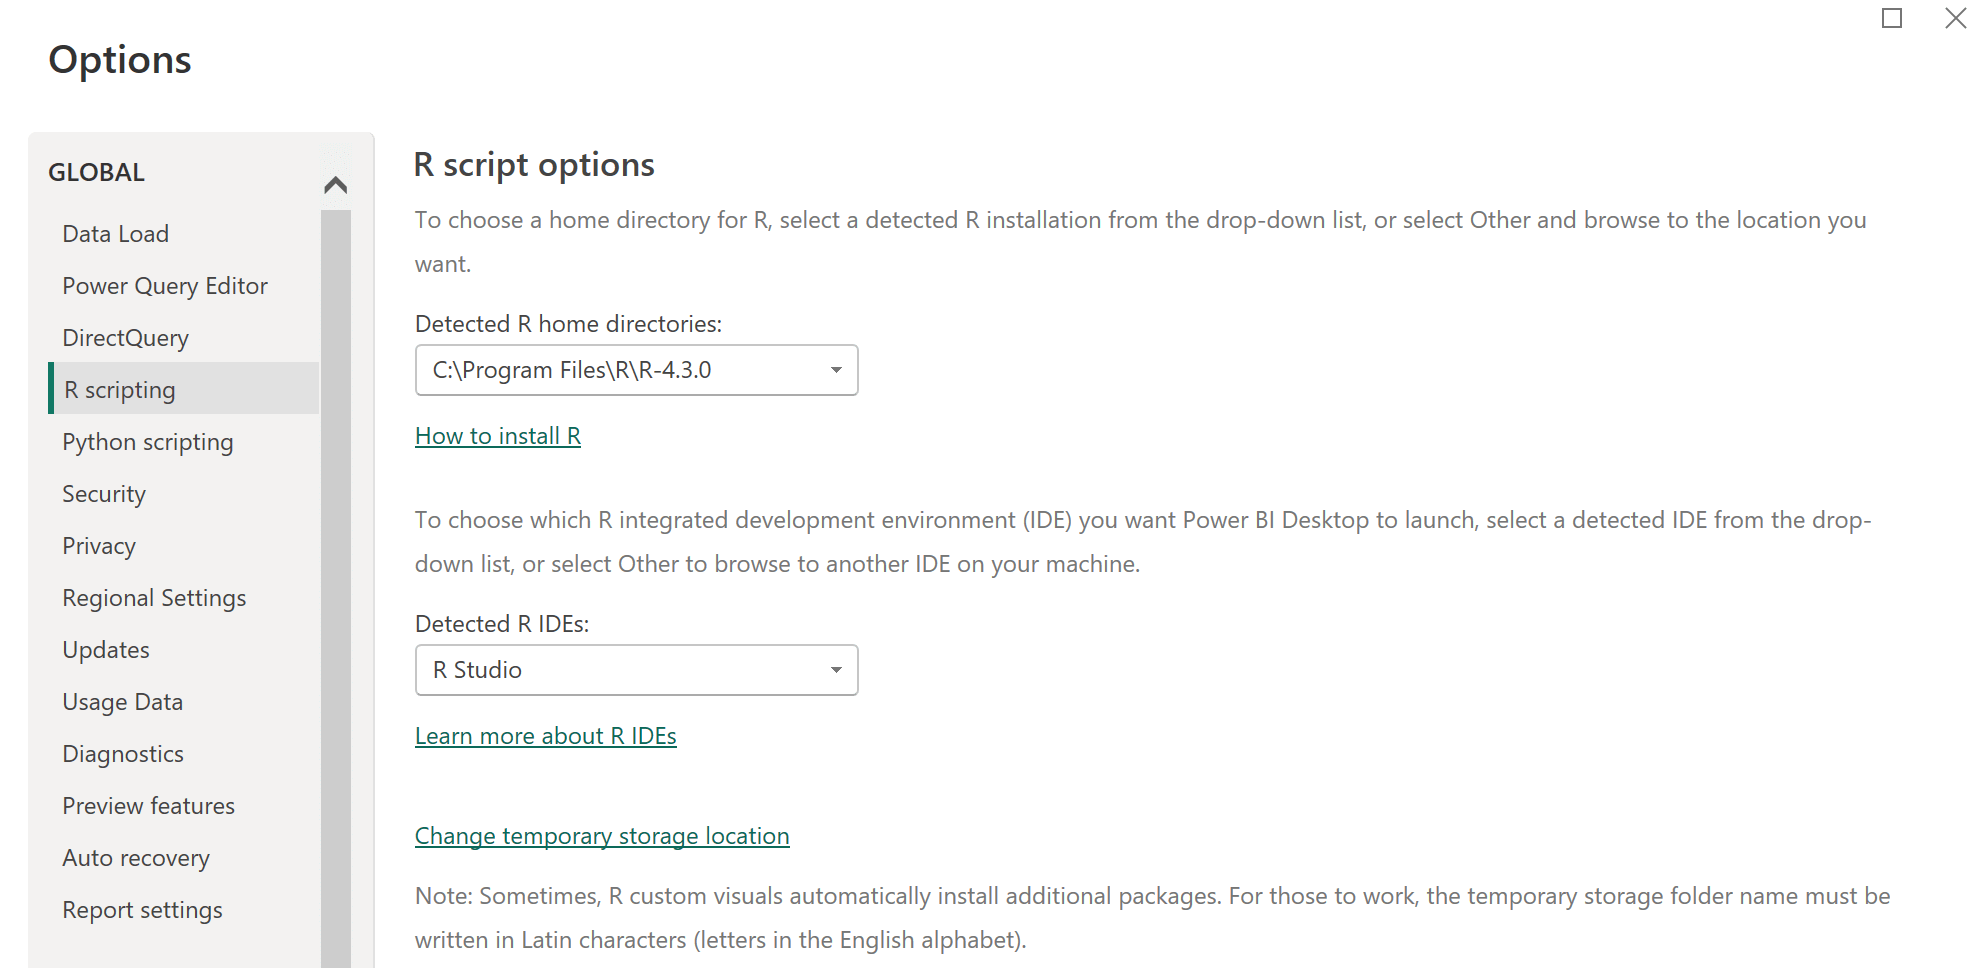1978x968 pixels.
Task: Open Power Query Editor options
Action: 165,285
